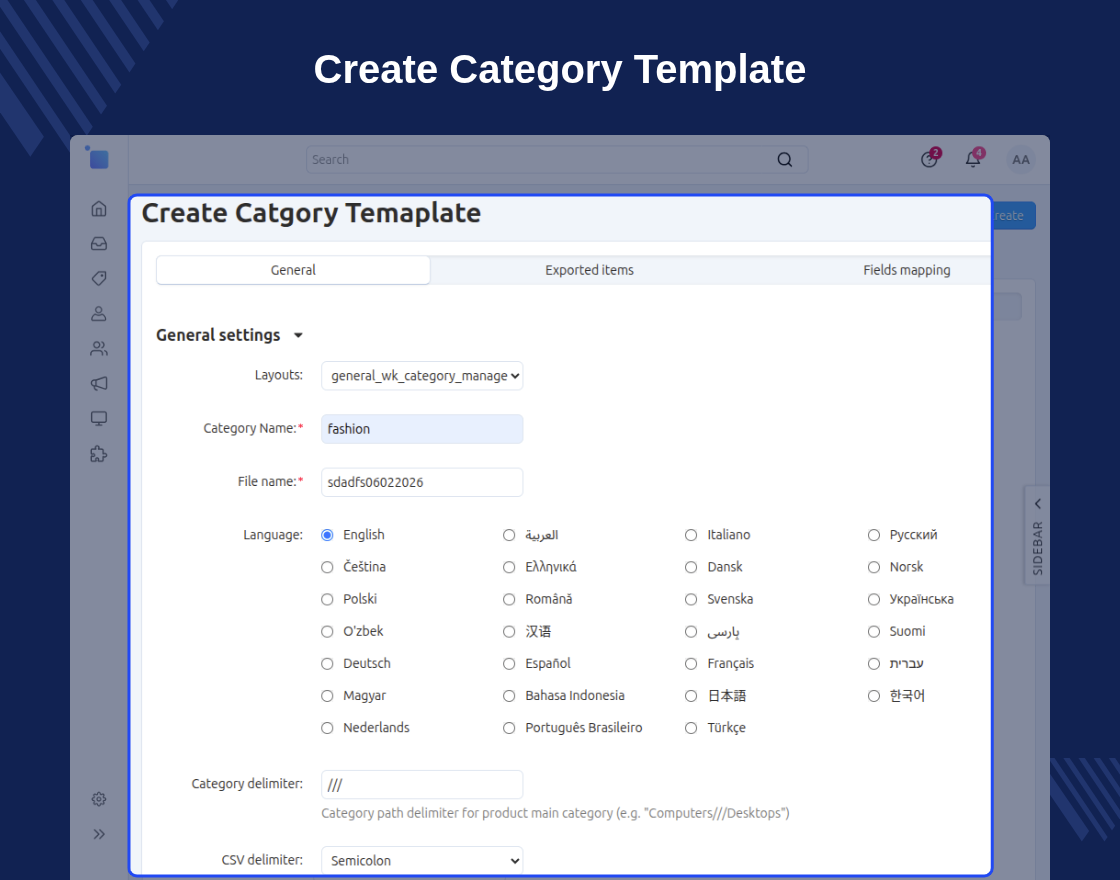The height and width of the screenshot is (880, 1120).
Task: Open the home icon in sidebar
Action: (99, 209)
